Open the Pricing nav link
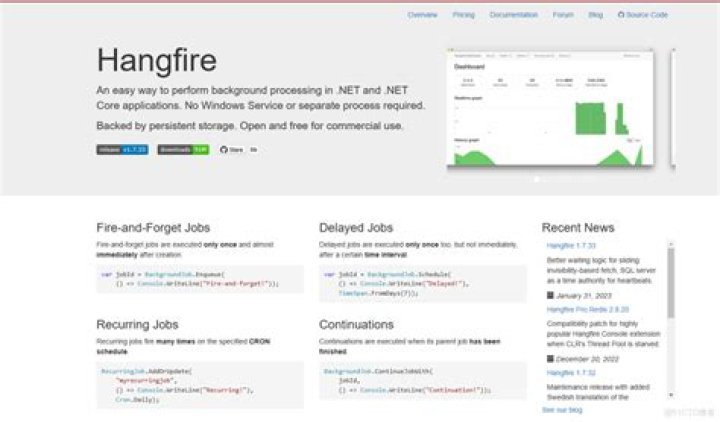The width and height of the screenshot is (720, 422). tap(463, 15)
